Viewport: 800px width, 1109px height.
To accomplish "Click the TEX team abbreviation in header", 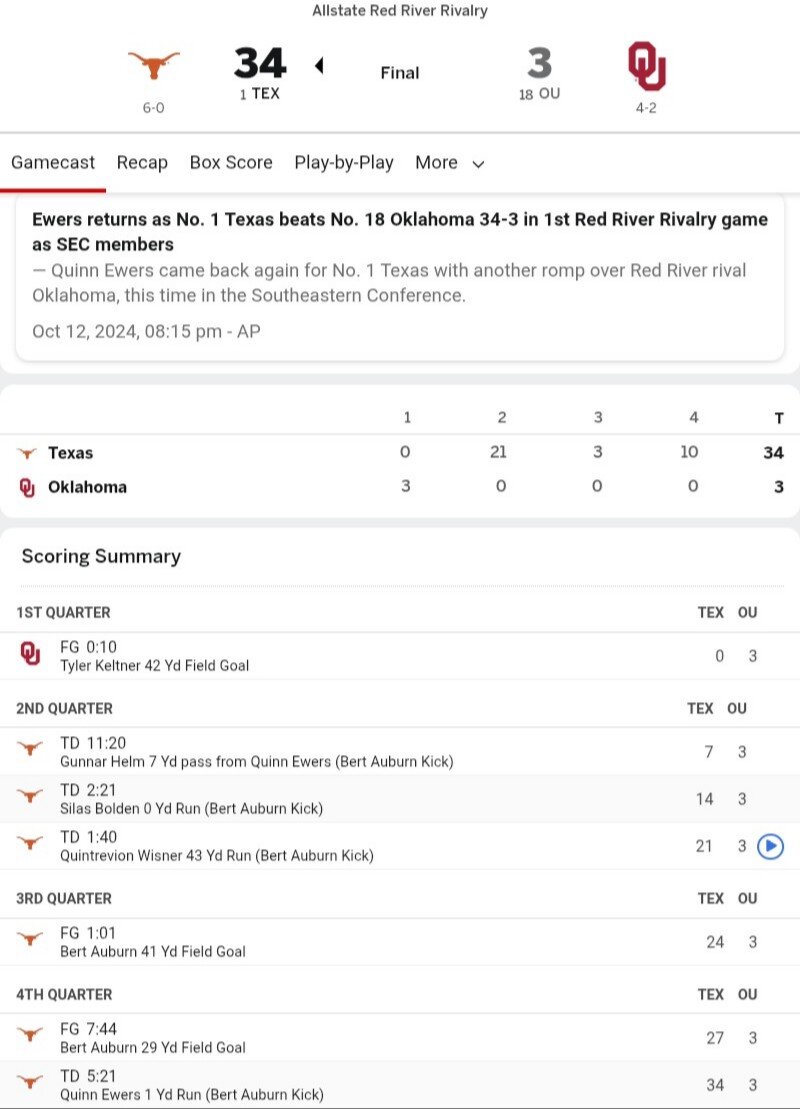I will click(266, 93).
